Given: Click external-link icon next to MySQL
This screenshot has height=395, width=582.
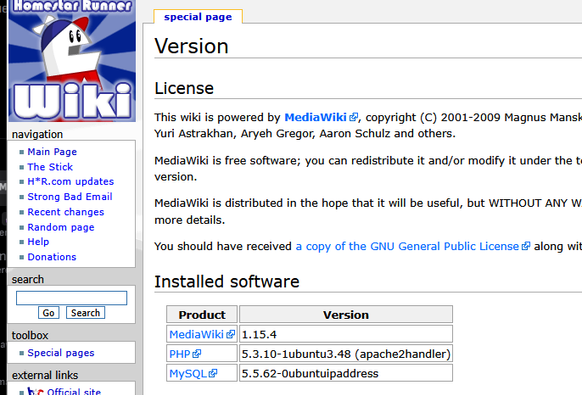Looking at the screenshot, I should [213, 373].
